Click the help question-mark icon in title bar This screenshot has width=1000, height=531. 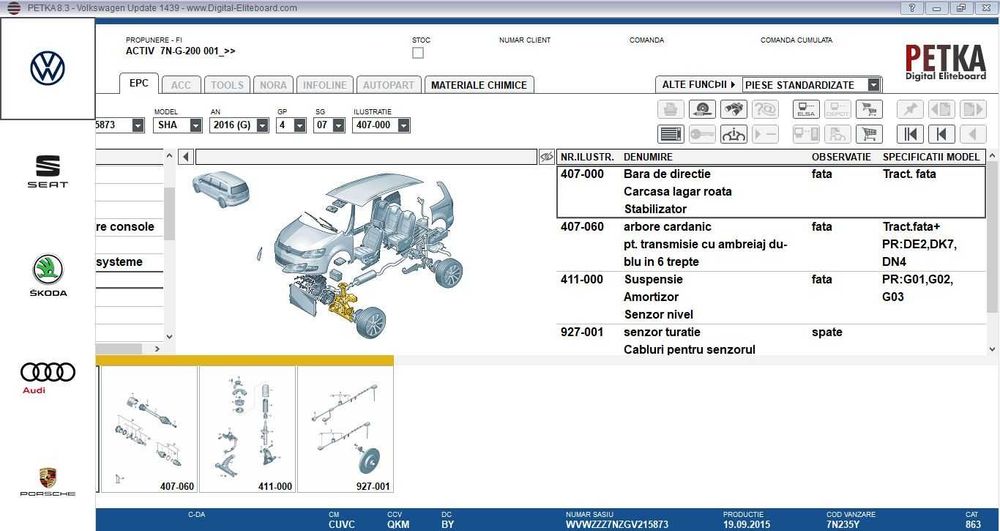[912, 8]
